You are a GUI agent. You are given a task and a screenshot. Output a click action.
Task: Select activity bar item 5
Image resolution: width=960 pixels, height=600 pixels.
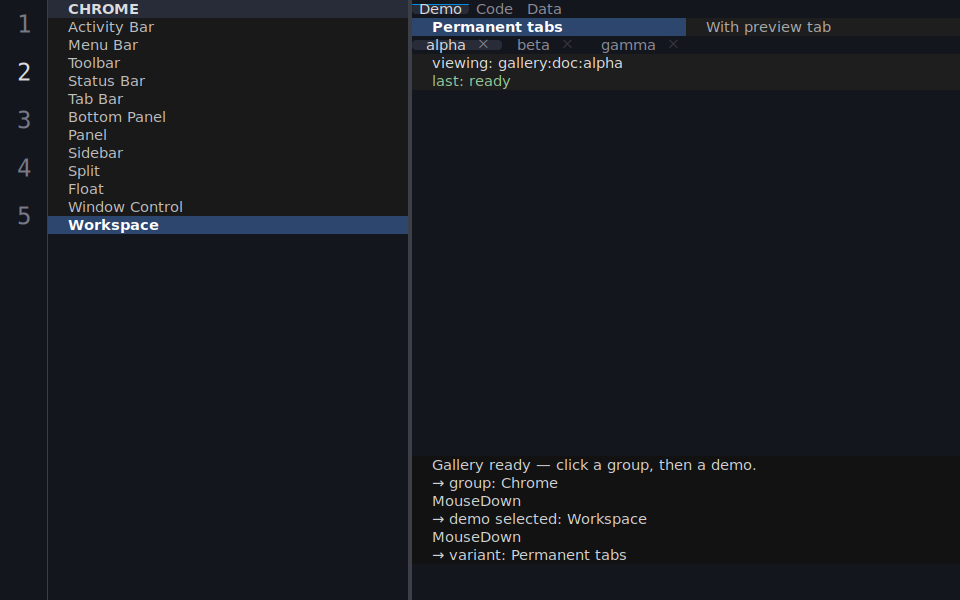[24, 215]
